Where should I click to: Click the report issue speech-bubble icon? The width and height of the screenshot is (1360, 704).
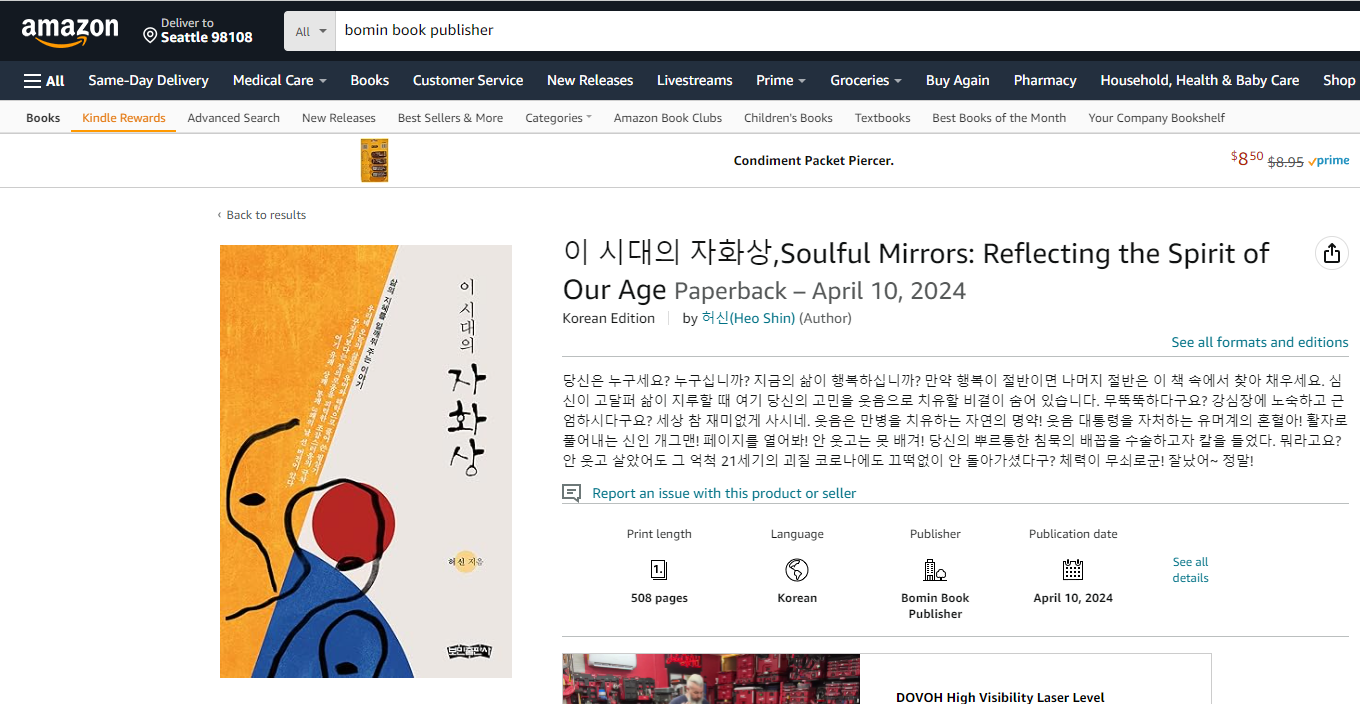(x=571, y=493)
